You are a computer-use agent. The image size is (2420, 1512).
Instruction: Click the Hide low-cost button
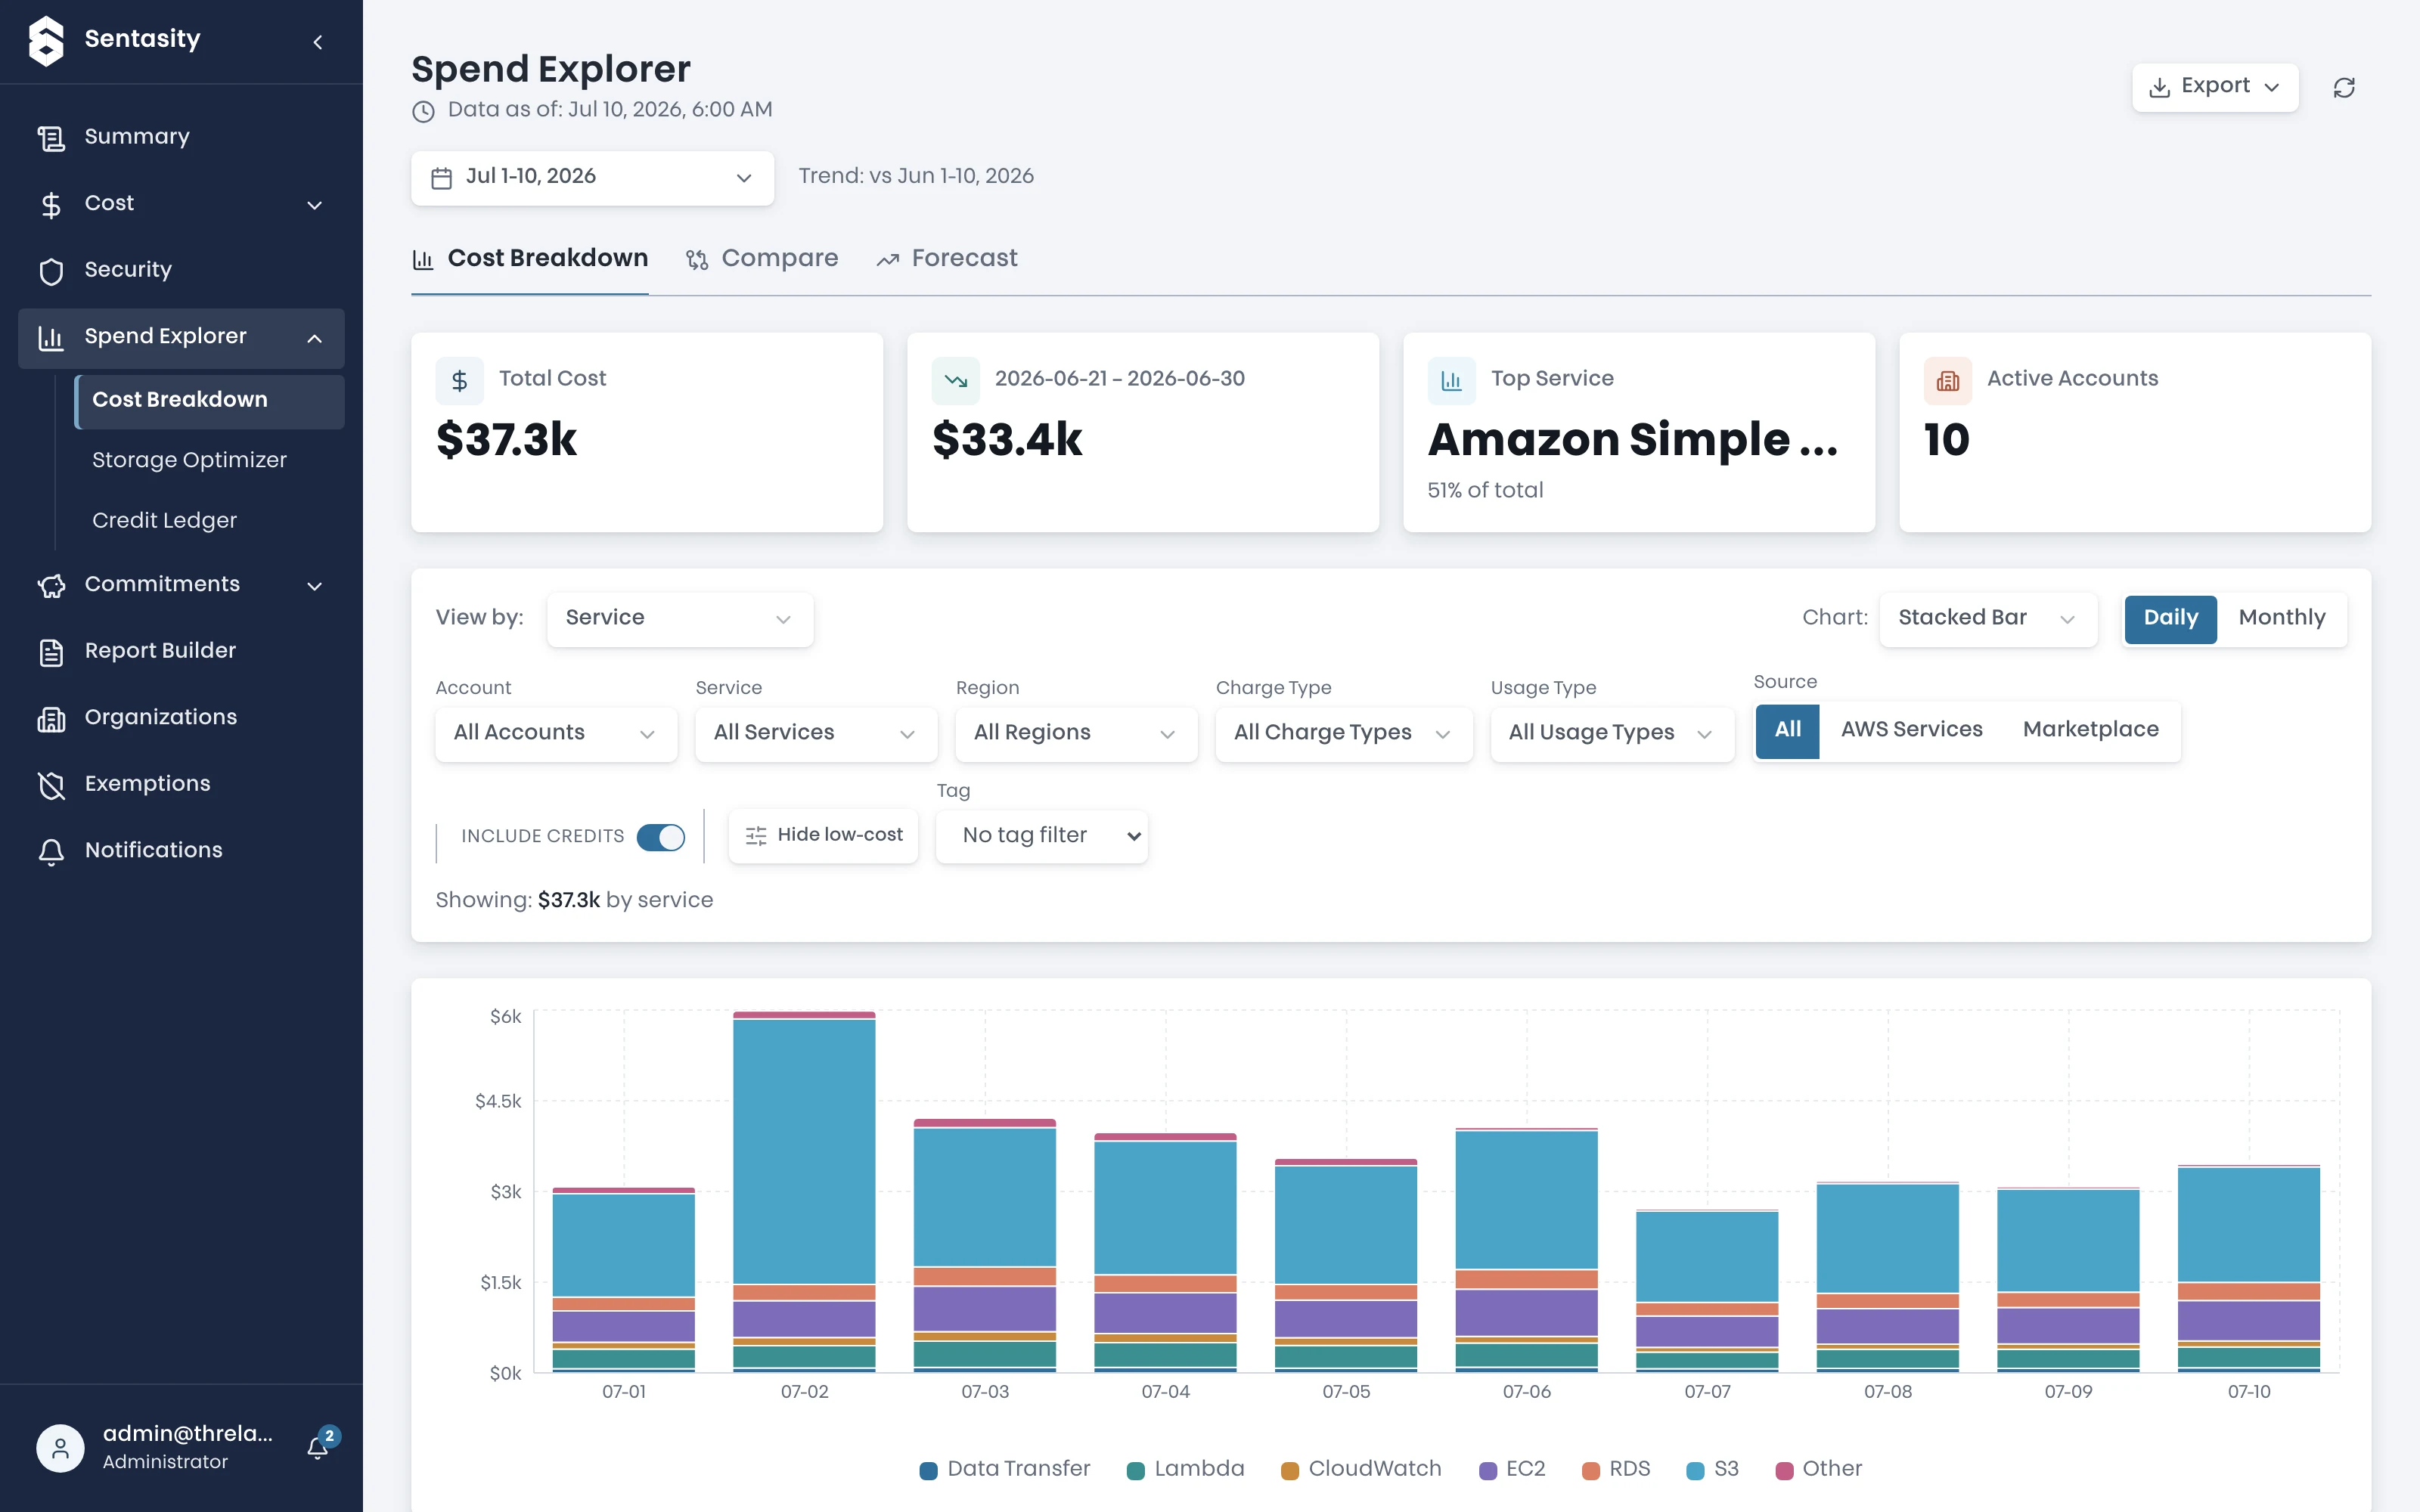point(823,836)
